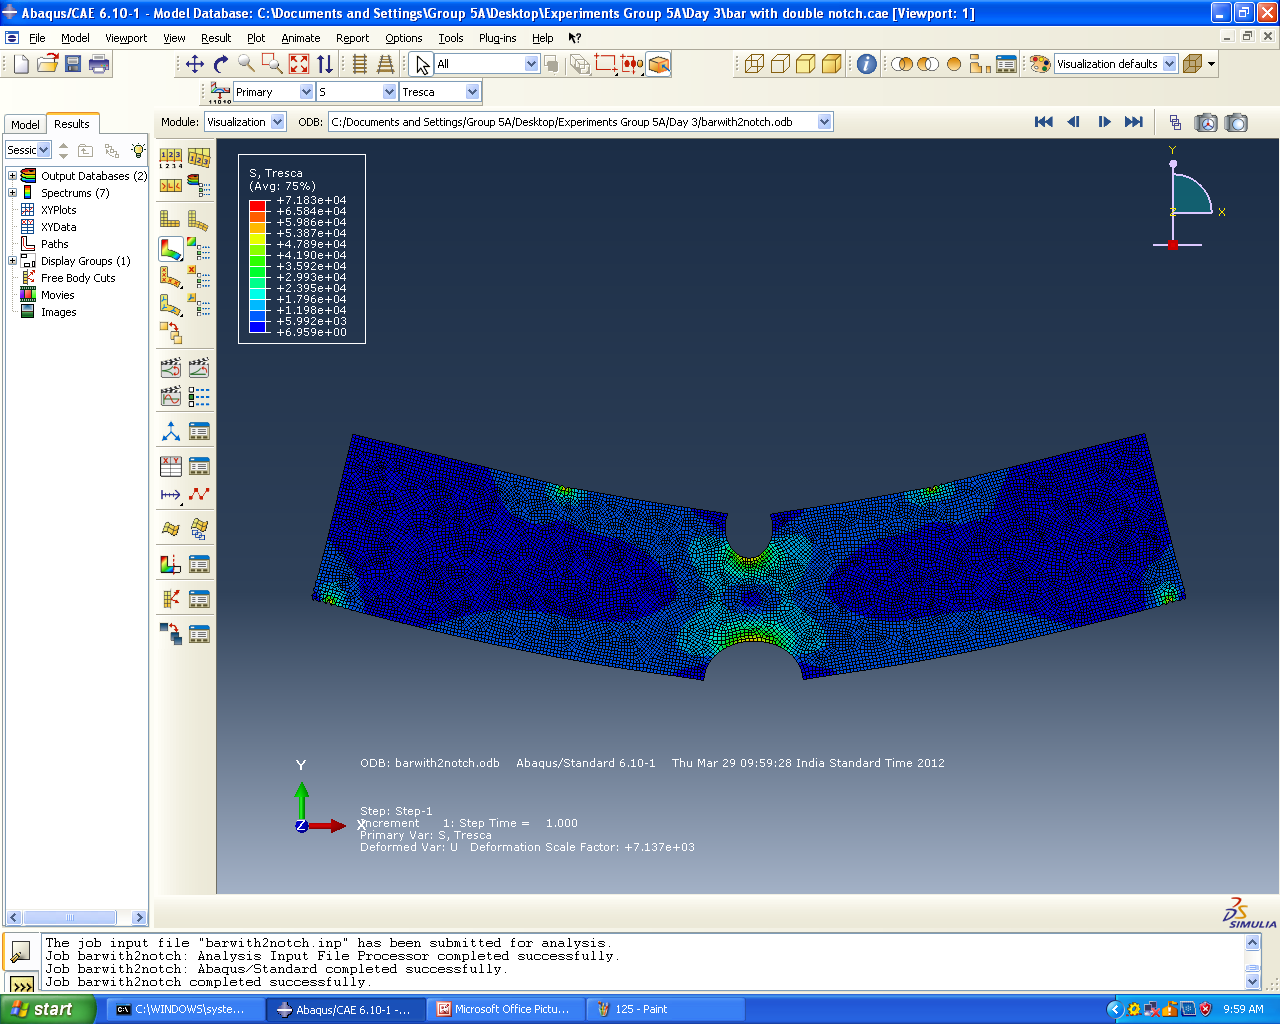Toggle Filled render style
The image size is (1280, 1024).
coord(806,64)
